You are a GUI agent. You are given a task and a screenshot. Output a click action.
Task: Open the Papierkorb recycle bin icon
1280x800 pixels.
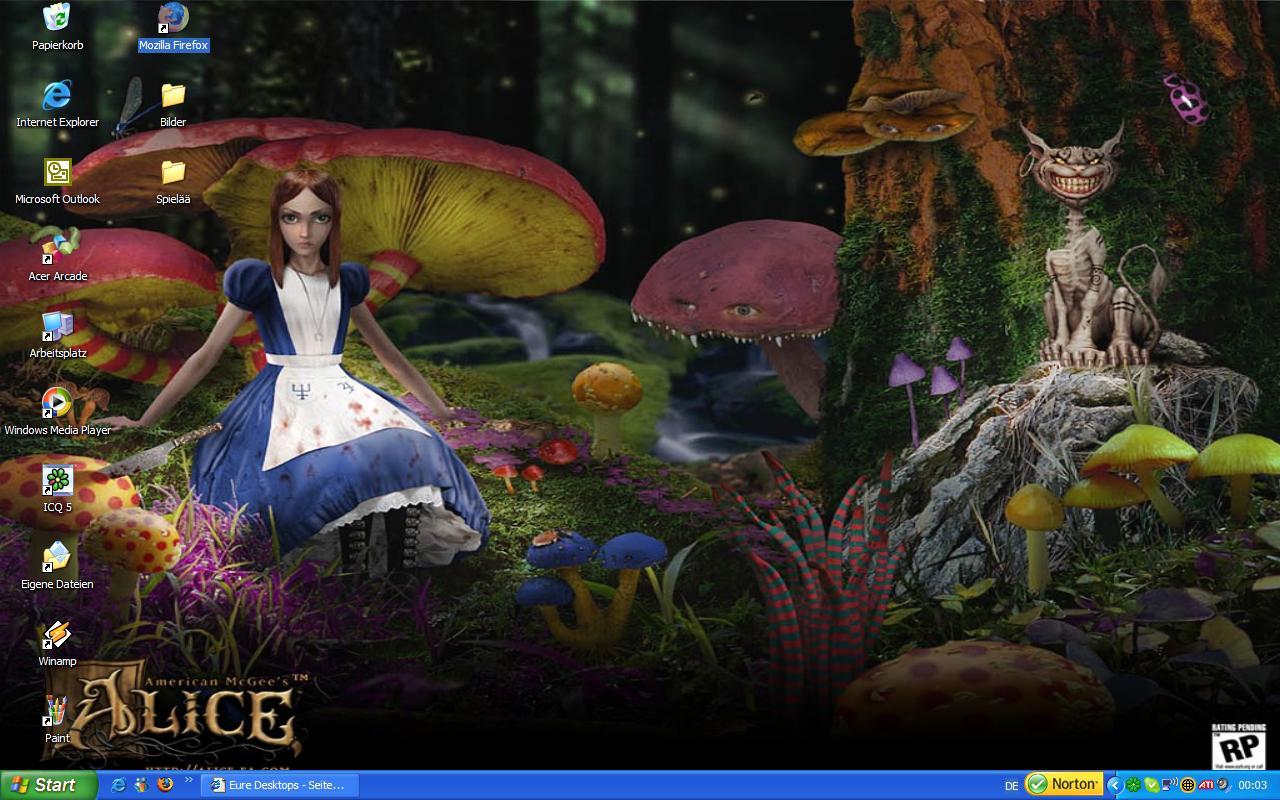click(57, 27)
